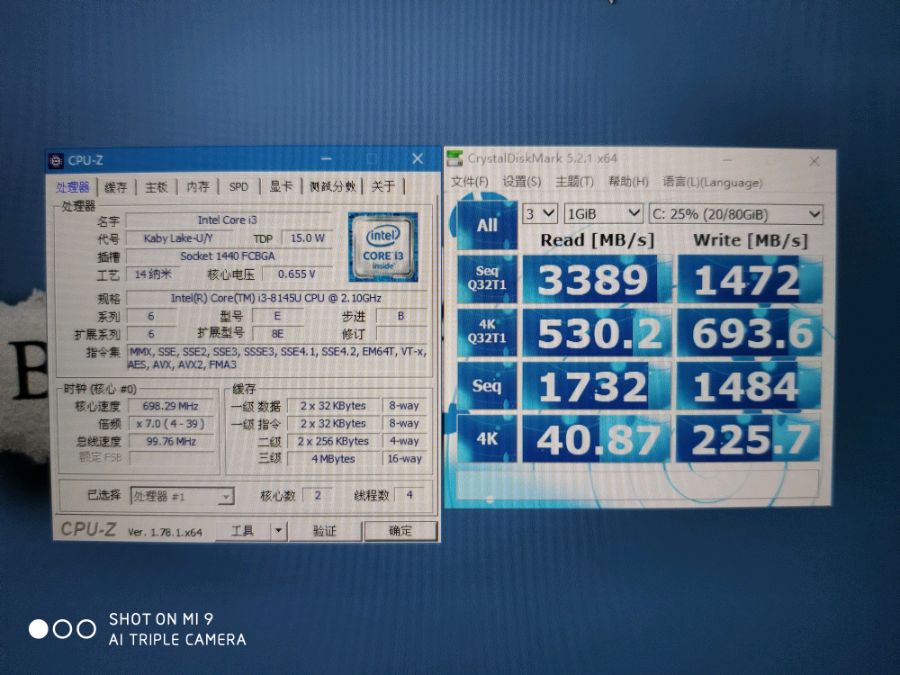Click the processor name field 'Intel Core i3'
The height and width of the screenshot is (675, 900).
(x=228, y=220)
